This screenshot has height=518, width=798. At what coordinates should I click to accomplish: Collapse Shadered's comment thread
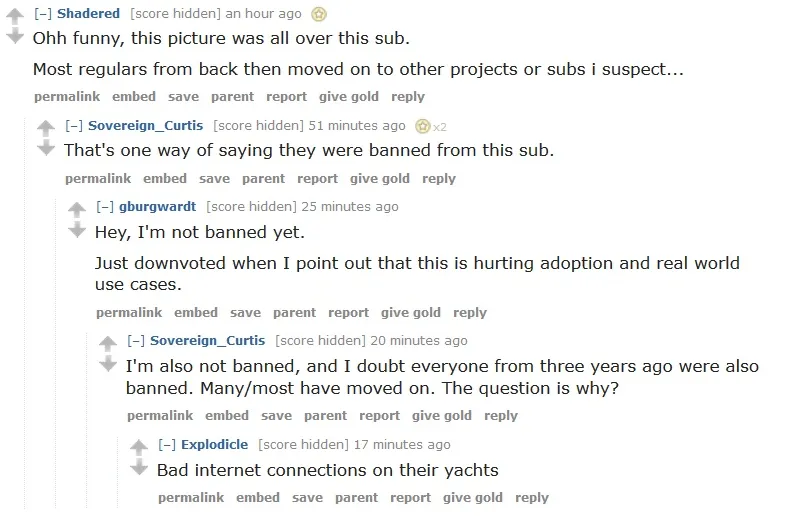click(43, 14)
